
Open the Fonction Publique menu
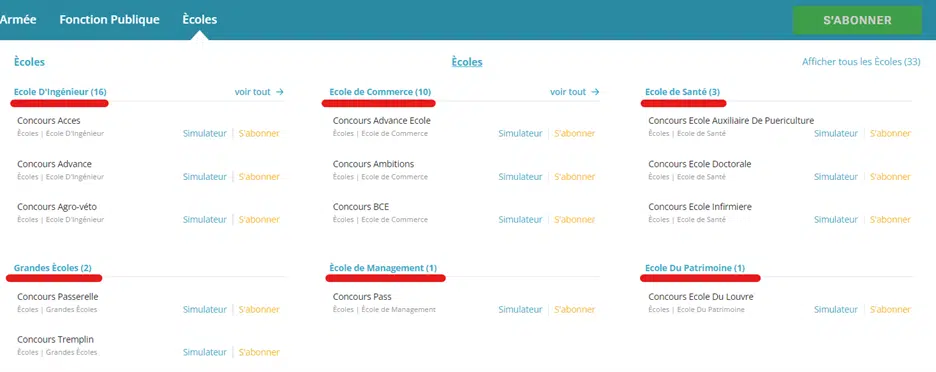pos(109,20)
